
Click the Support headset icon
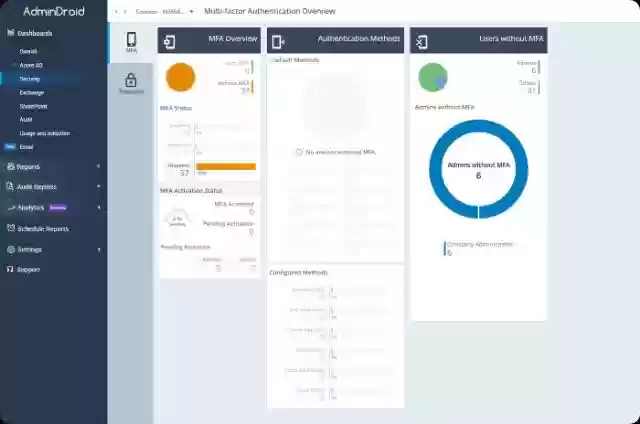click(x=11, y=269)
